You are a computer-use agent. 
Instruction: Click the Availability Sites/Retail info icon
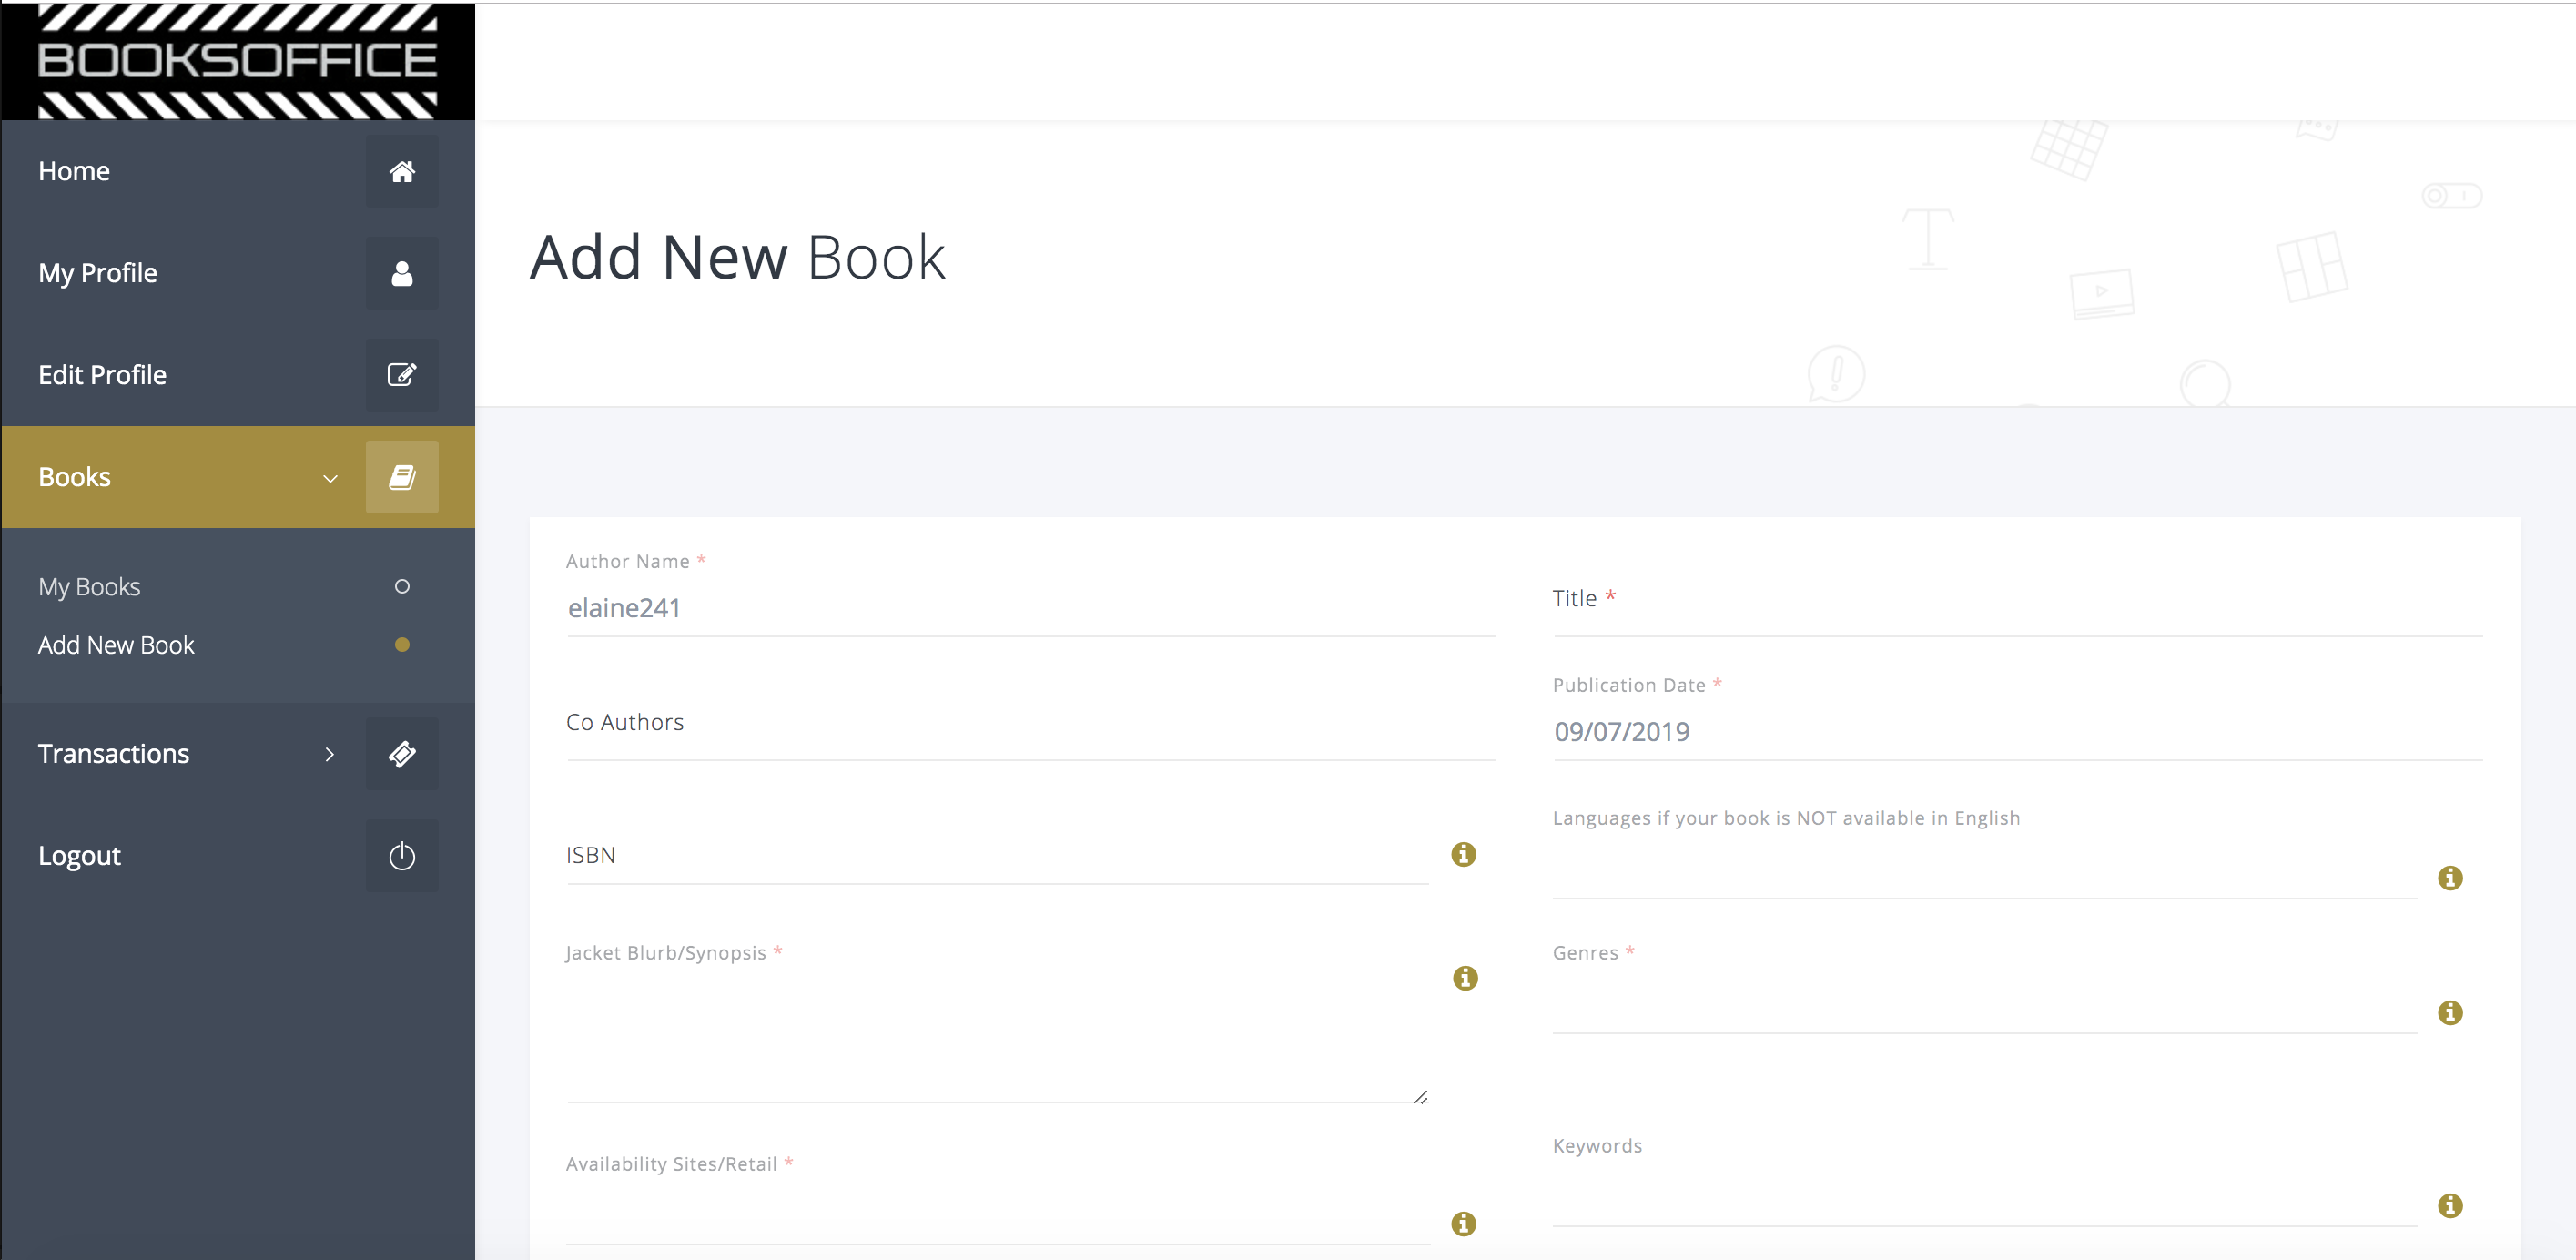[1463, 1223]
